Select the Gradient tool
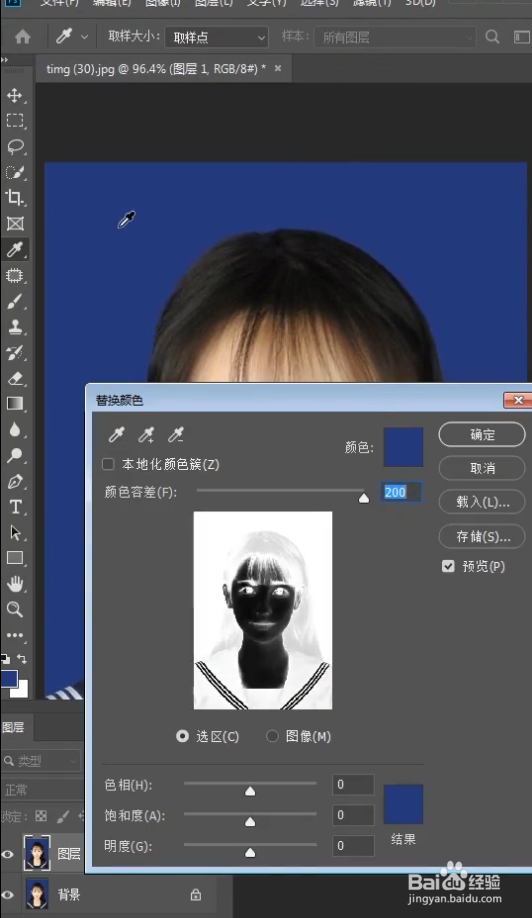 [15, 404]
